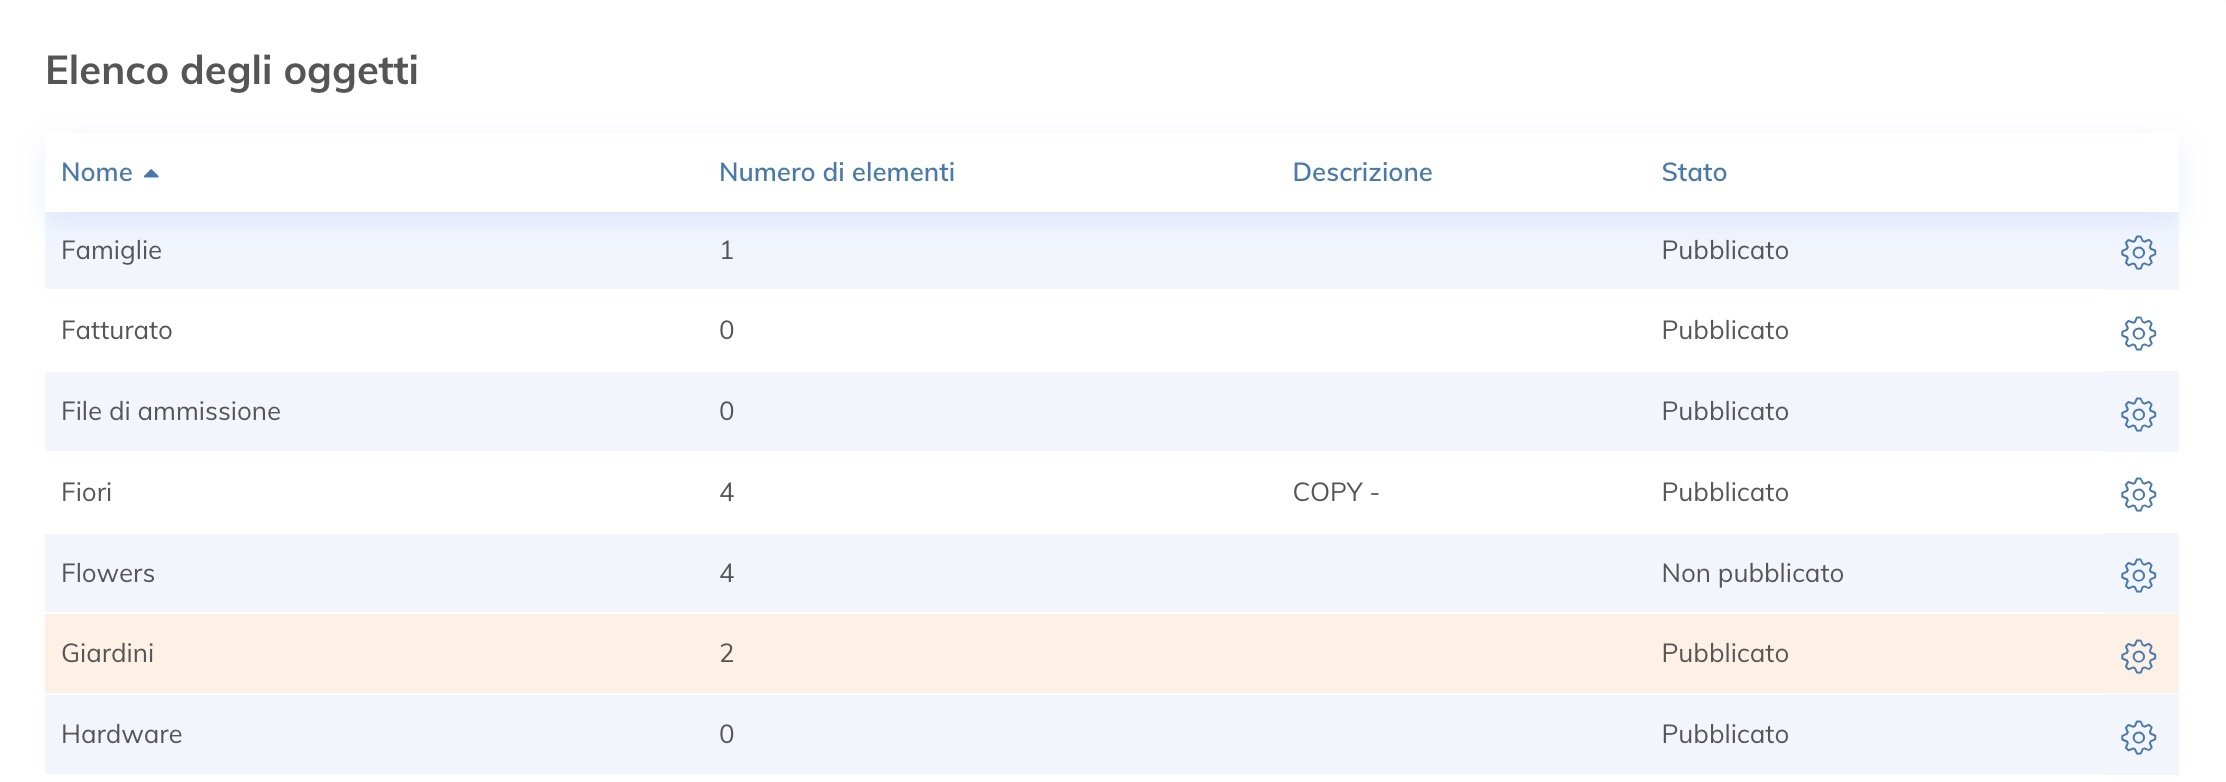Sort by Stato column header

pos(1692,172)
